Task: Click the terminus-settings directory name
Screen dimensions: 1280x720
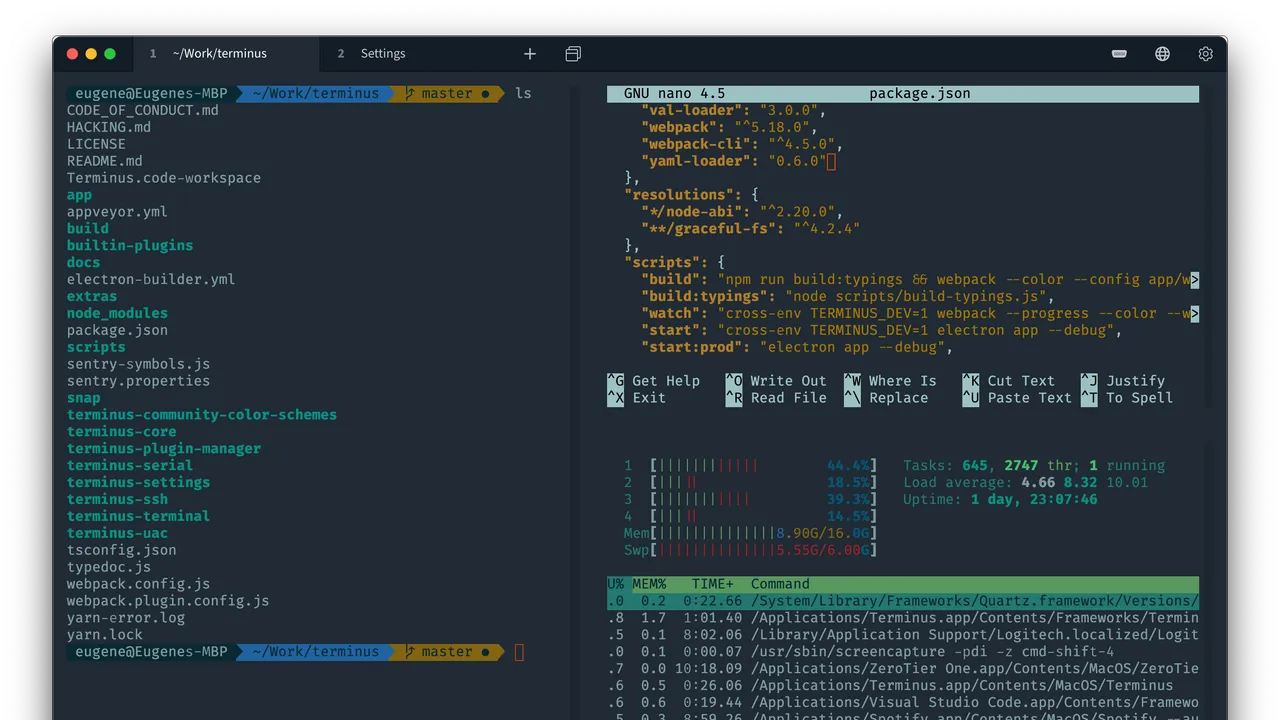Action: coord(138,482)
